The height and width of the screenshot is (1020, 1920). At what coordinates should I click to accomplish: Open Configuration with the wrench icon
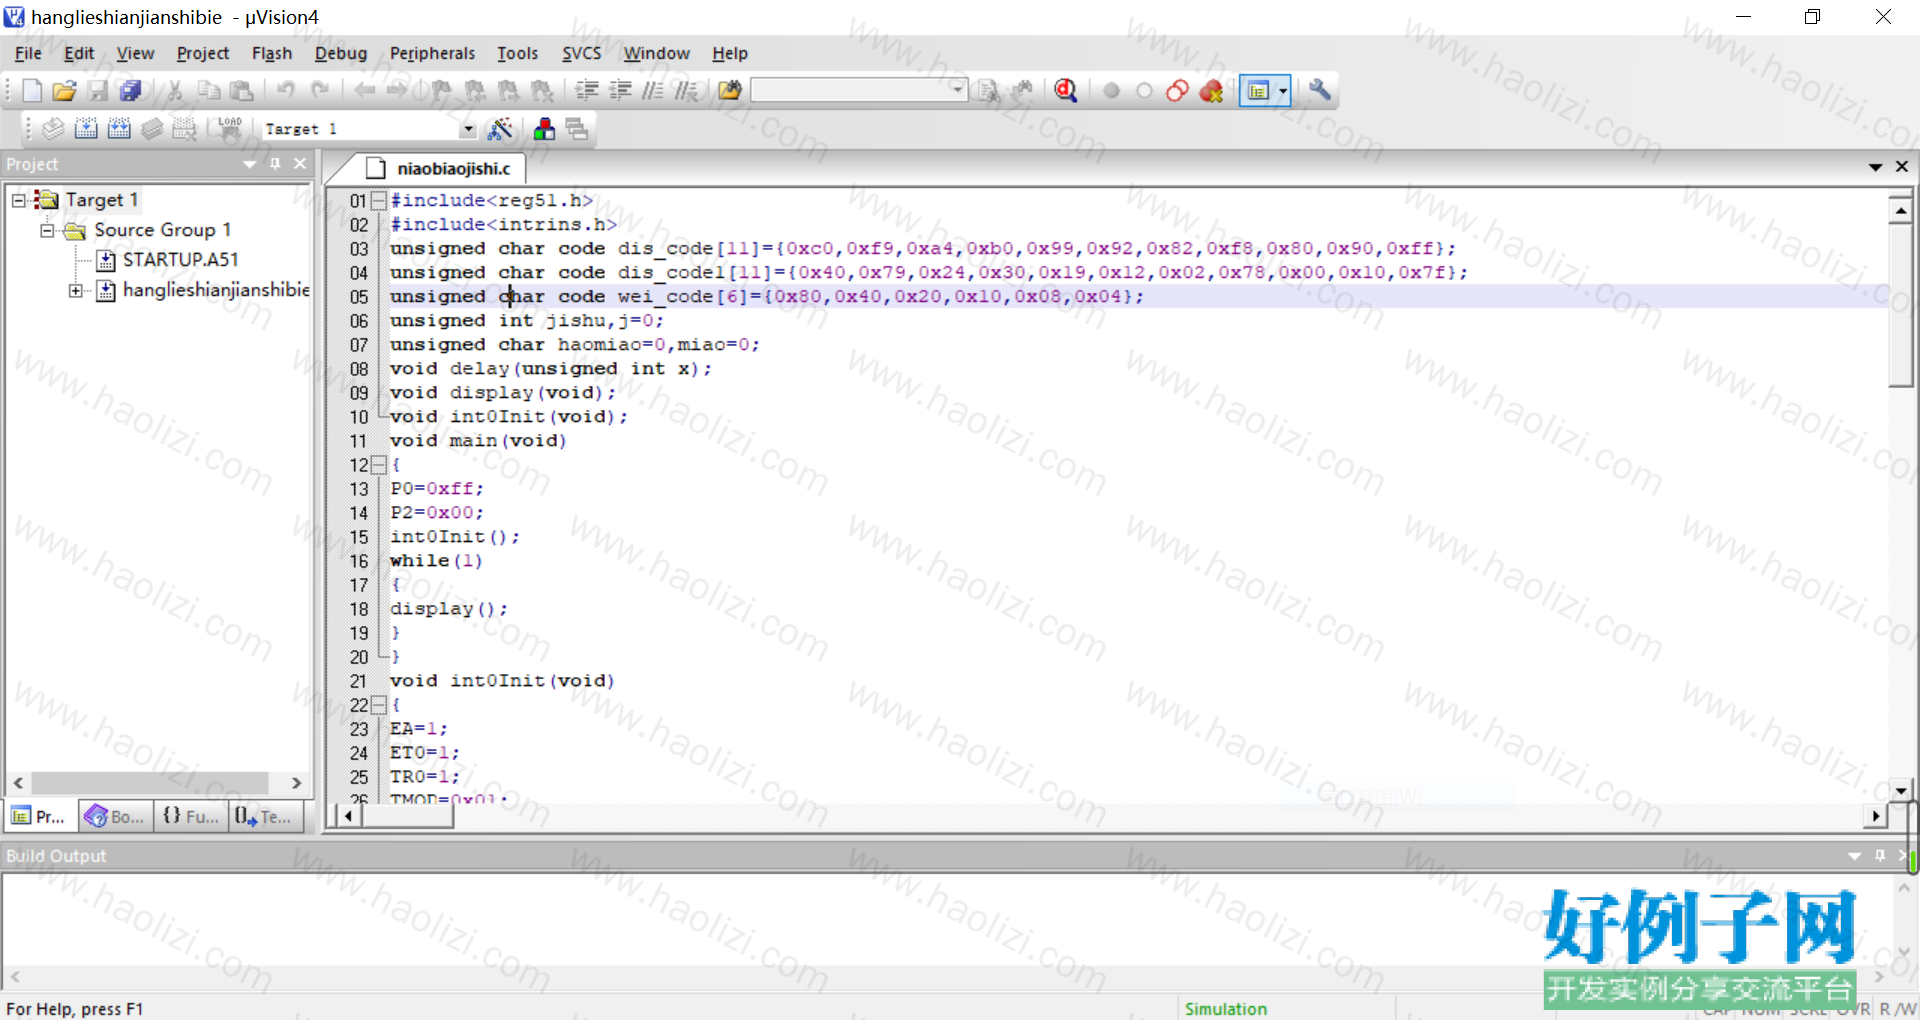pos(1320,91)
